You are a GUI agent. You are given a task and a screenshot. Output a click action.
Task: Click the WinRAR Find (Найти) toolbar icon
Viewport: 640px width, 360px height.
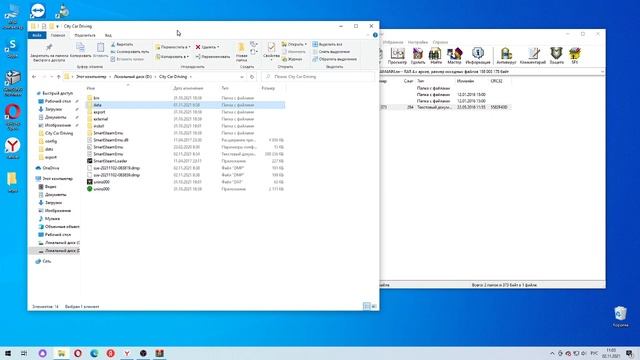click(x=436, y=56)
